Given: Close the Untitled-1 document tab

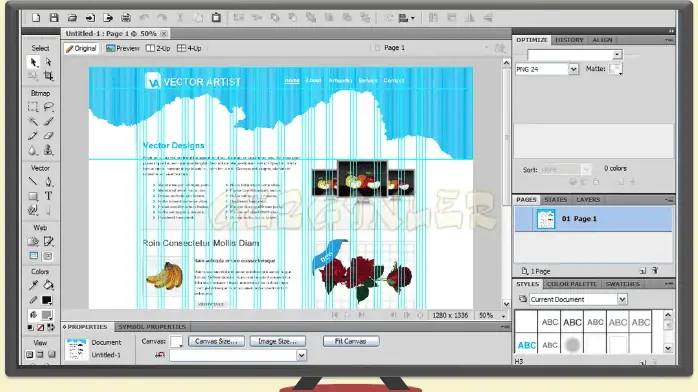Looking at the screenshot, I should (x=164, y=33).
